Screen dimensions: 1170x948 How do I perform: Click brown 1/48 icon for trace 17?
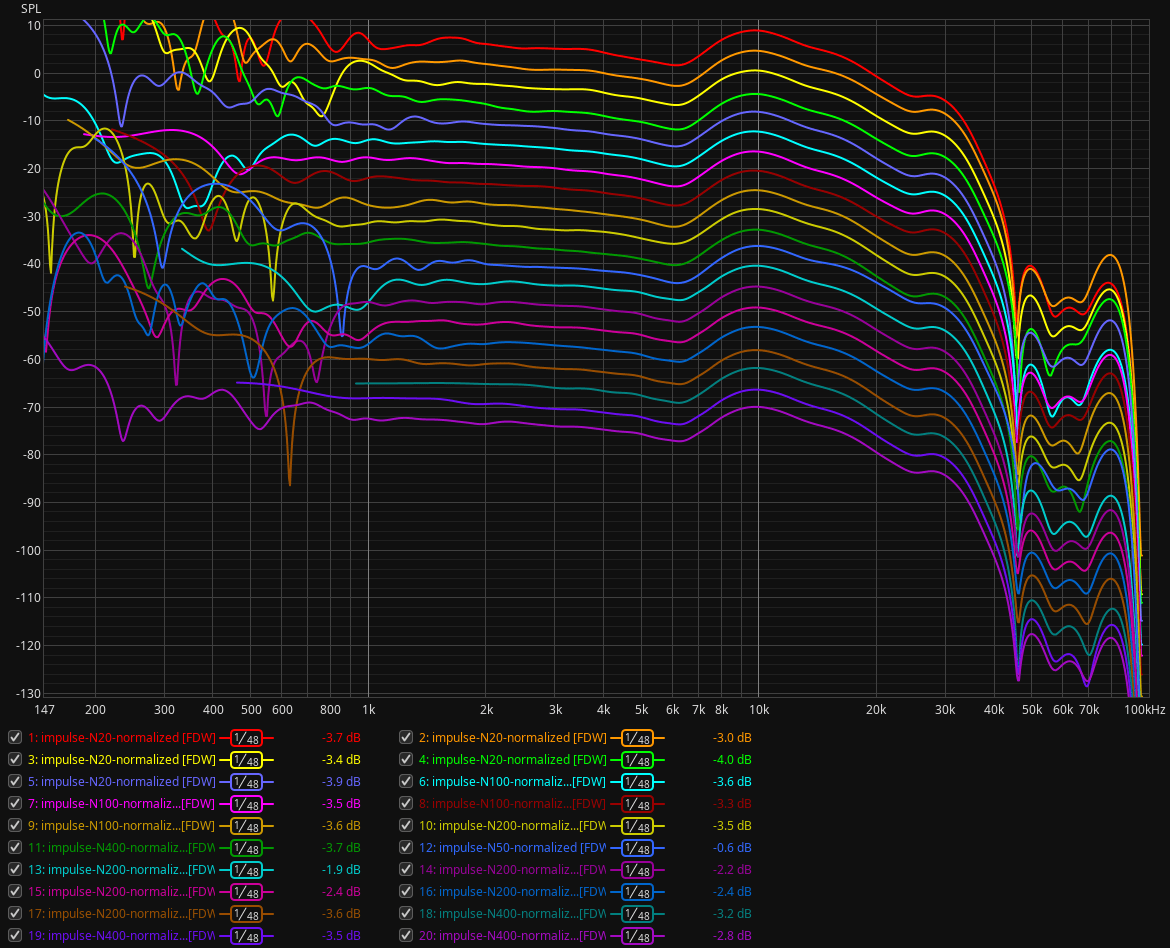(x=246, y=914)
